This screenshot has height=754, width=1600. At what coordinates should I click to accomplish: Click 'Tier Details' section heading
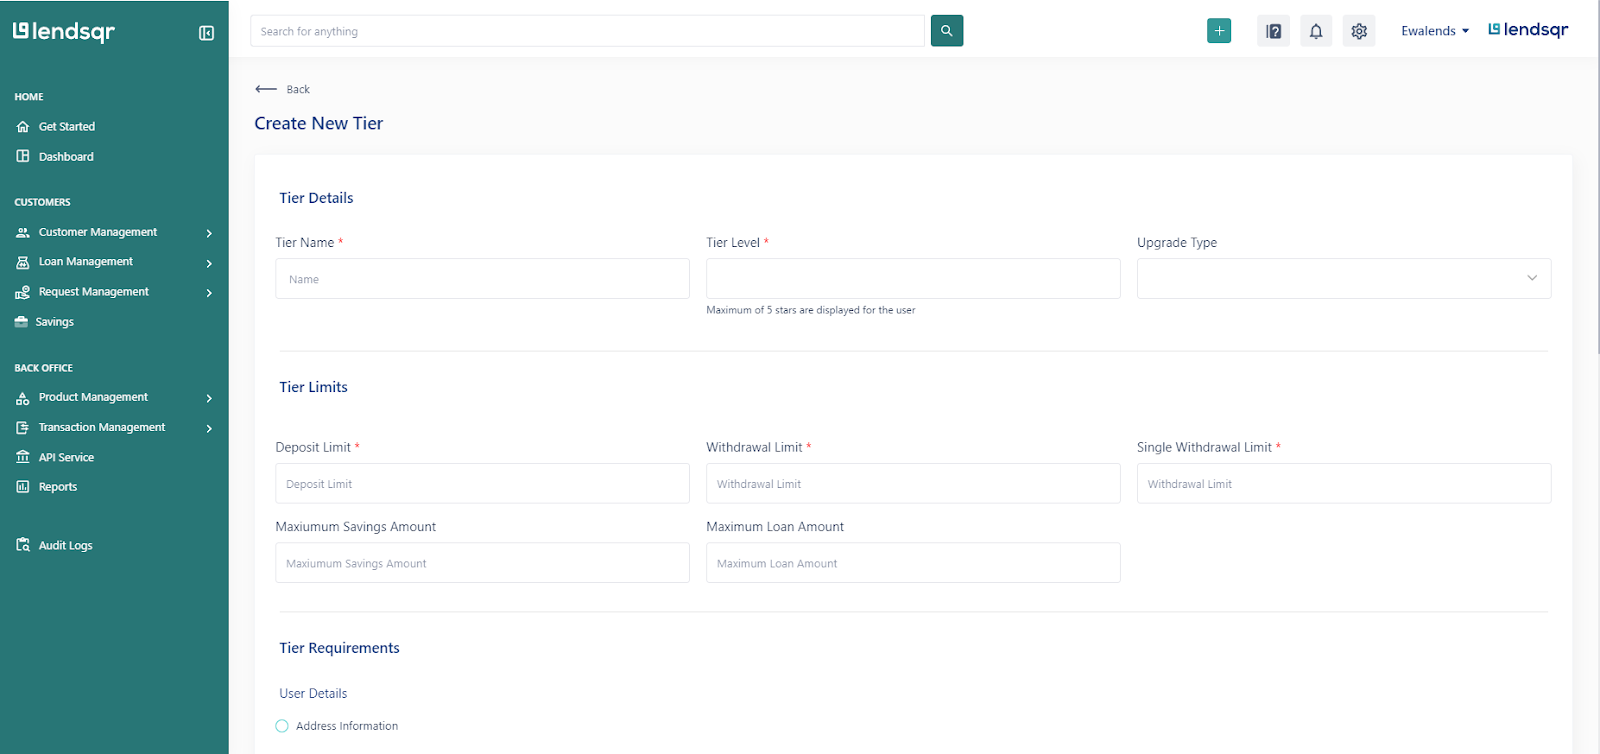[x=317, y=198]
